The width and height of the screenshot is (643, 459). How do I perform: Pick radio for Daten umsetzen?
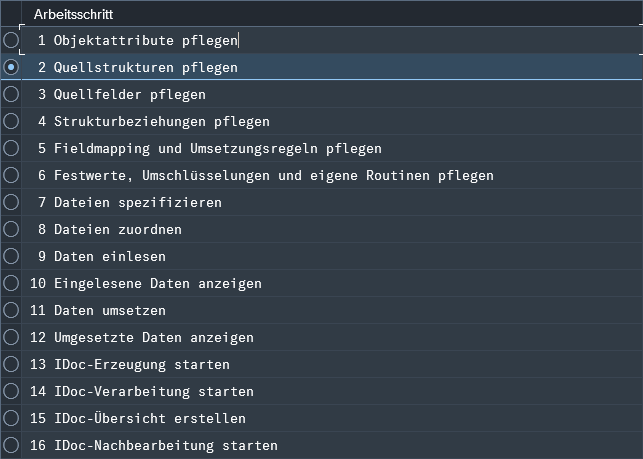coord(11,310)
